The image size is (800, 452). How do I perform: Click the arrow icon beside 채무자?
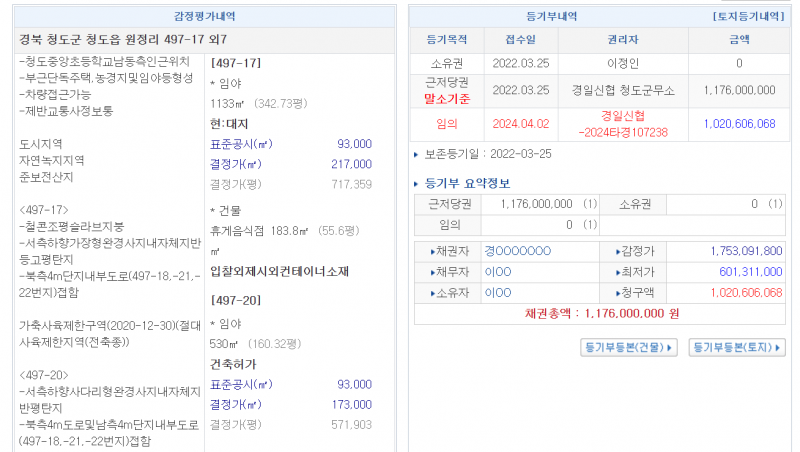point(433,272)
